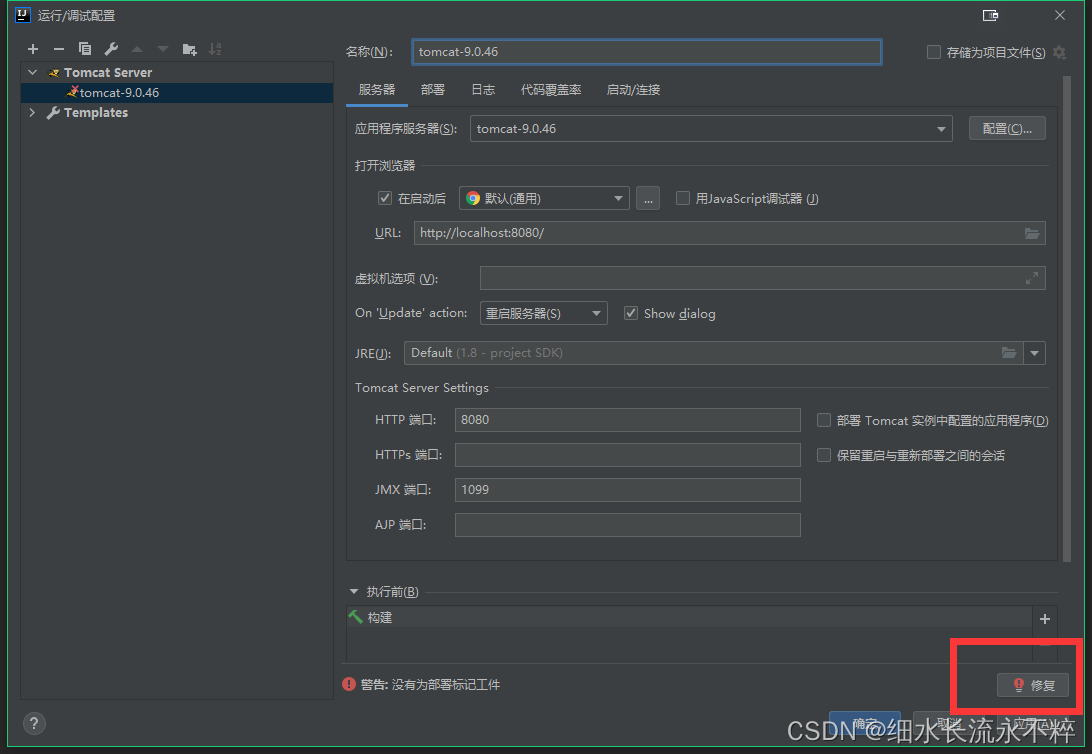Select tomcat-9.0.46 in configuration tree
The image size is (1092, 754).
(x=177, y=93)
